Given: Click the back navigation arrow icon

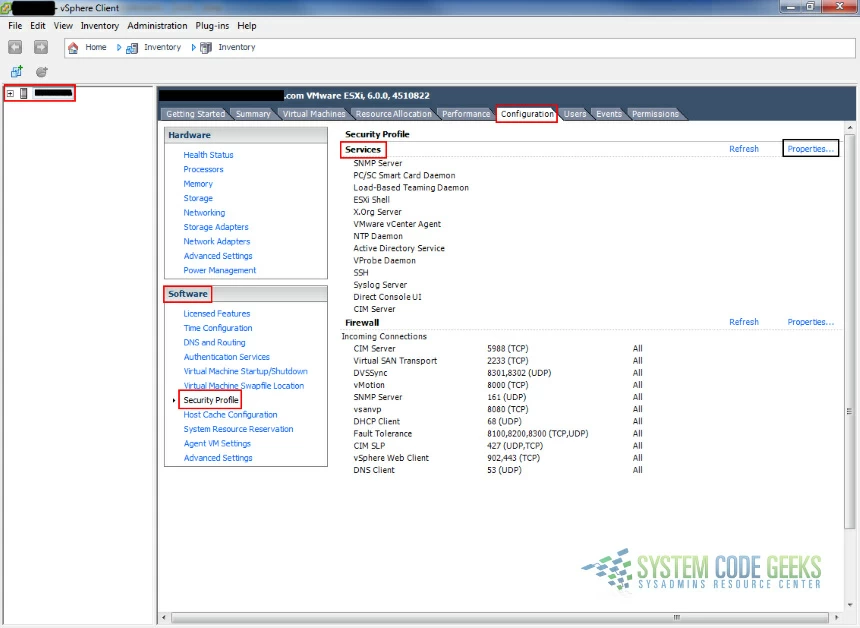Looking at the screenshot, I should click(15, 47).
